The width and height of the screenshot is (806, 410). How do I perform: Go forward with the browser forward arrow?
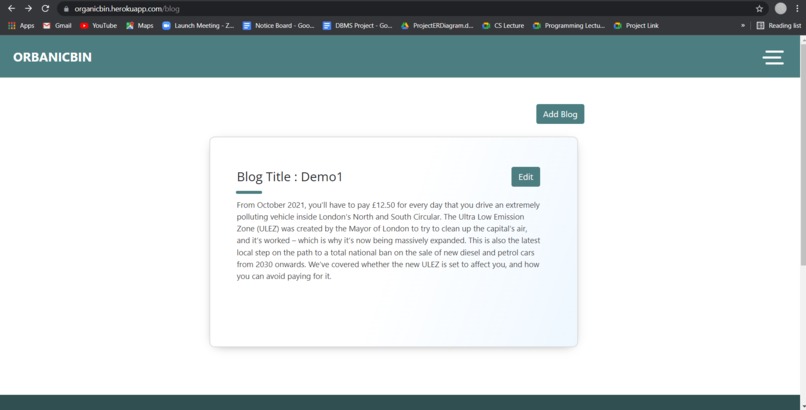[x=28, y=9]
